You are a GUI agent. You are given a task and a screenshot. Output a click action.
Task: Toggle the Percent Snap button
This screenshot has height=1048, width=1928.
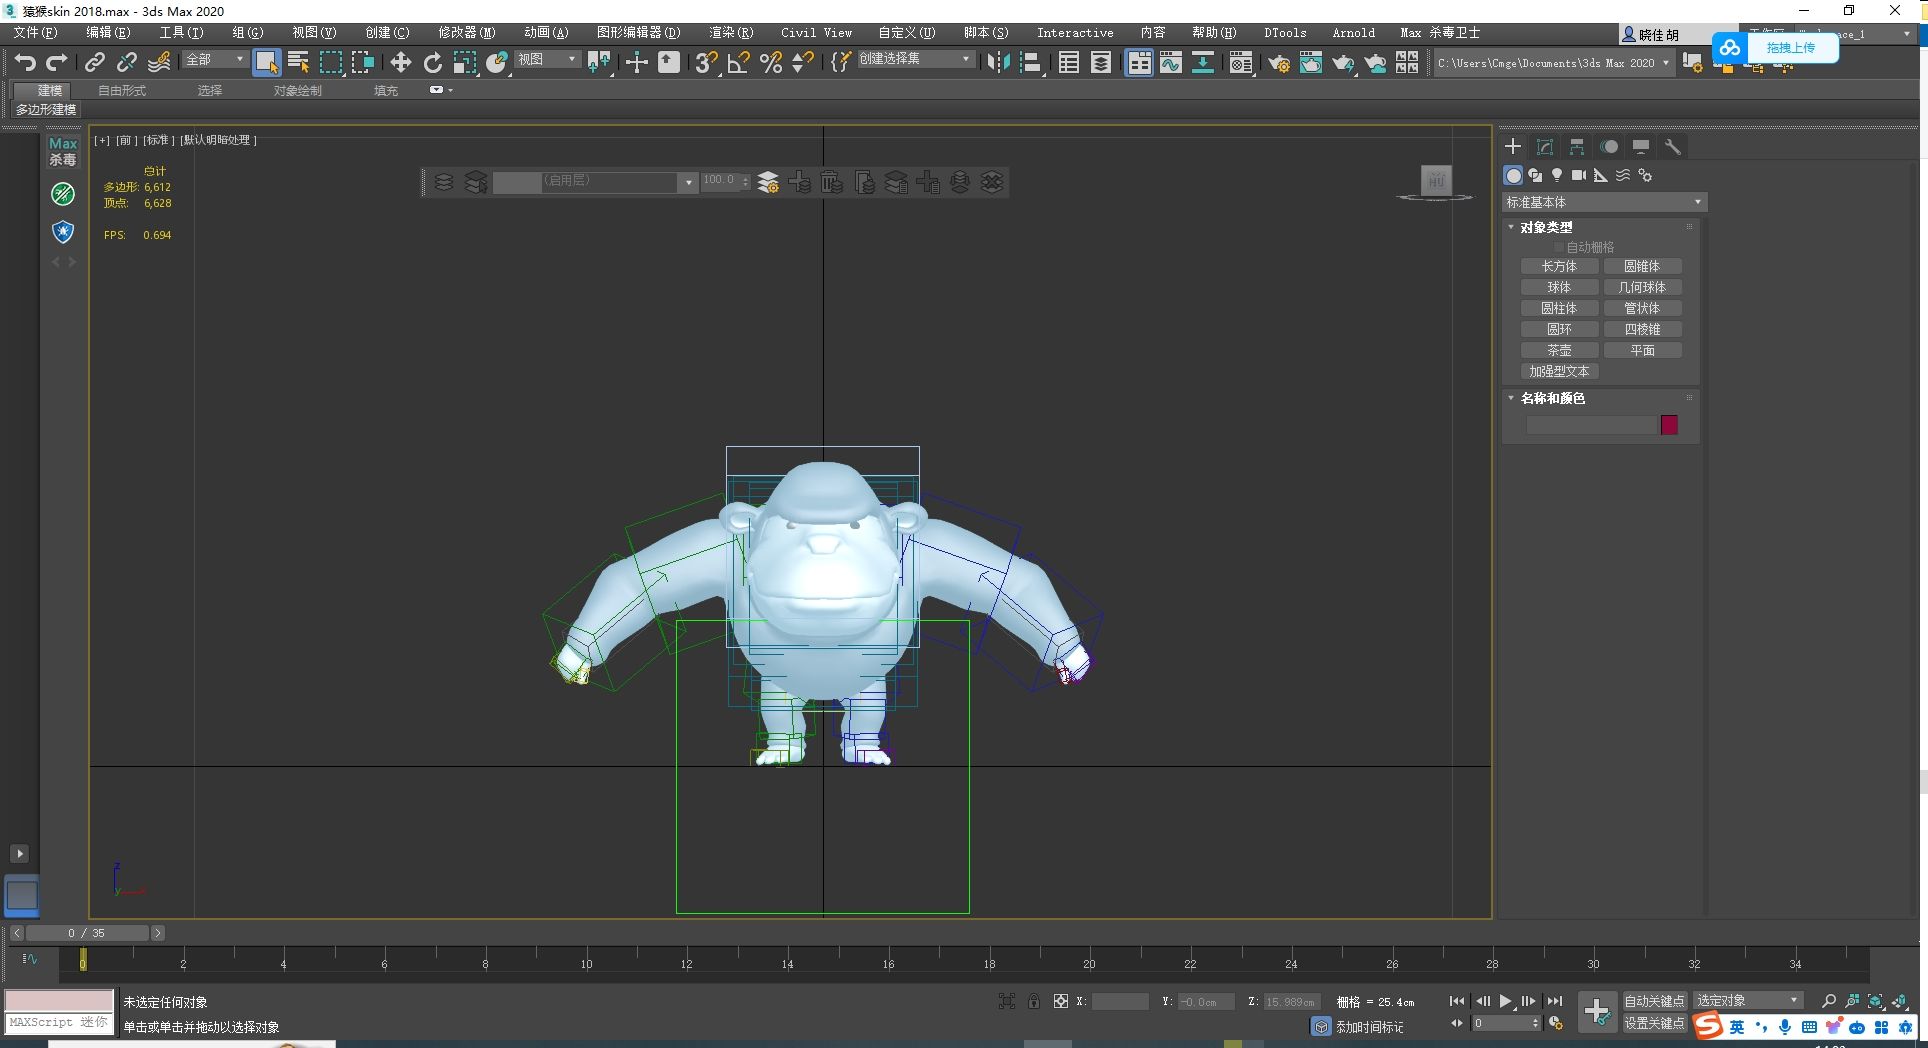coord(771,62)
